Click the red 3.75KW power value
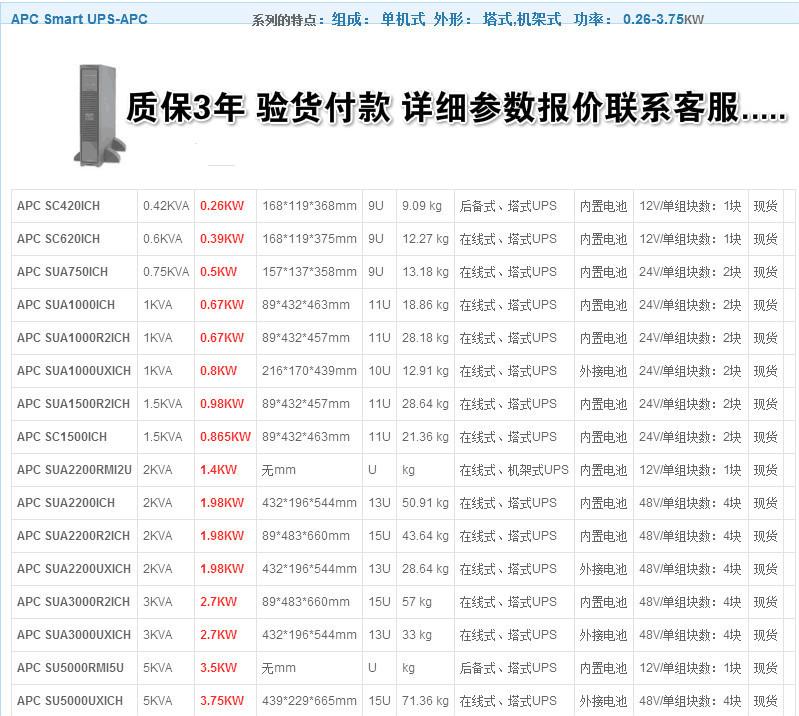799x716 pixels. click(x=221, y=701)
